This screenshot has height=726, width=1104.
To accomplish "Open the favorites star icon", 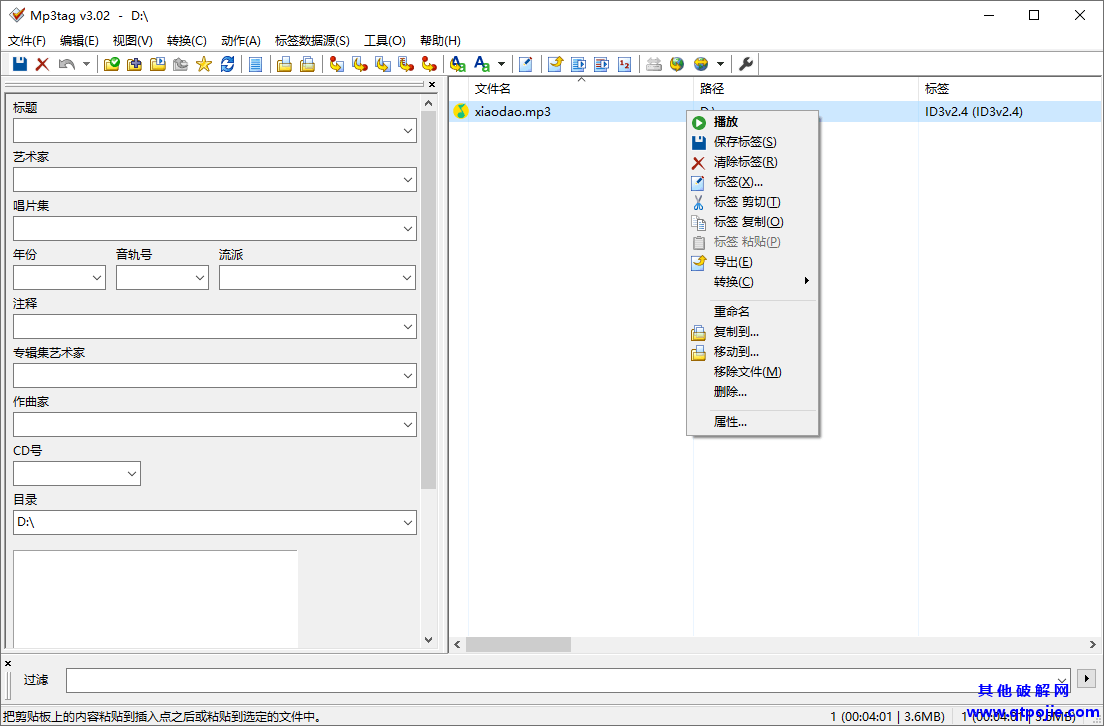I will click(203, 64).
